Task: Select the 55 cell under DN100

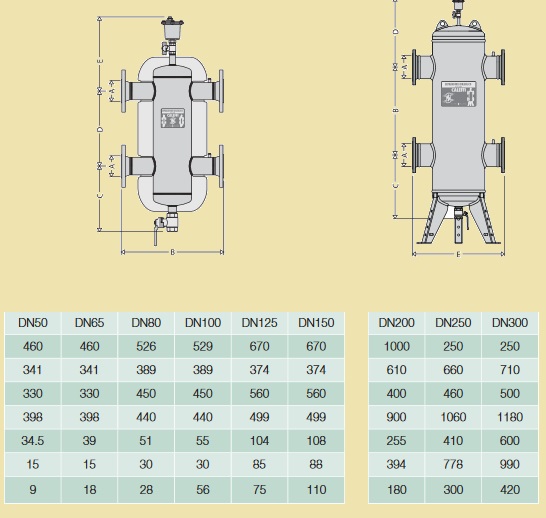Action: coord(203,441)
